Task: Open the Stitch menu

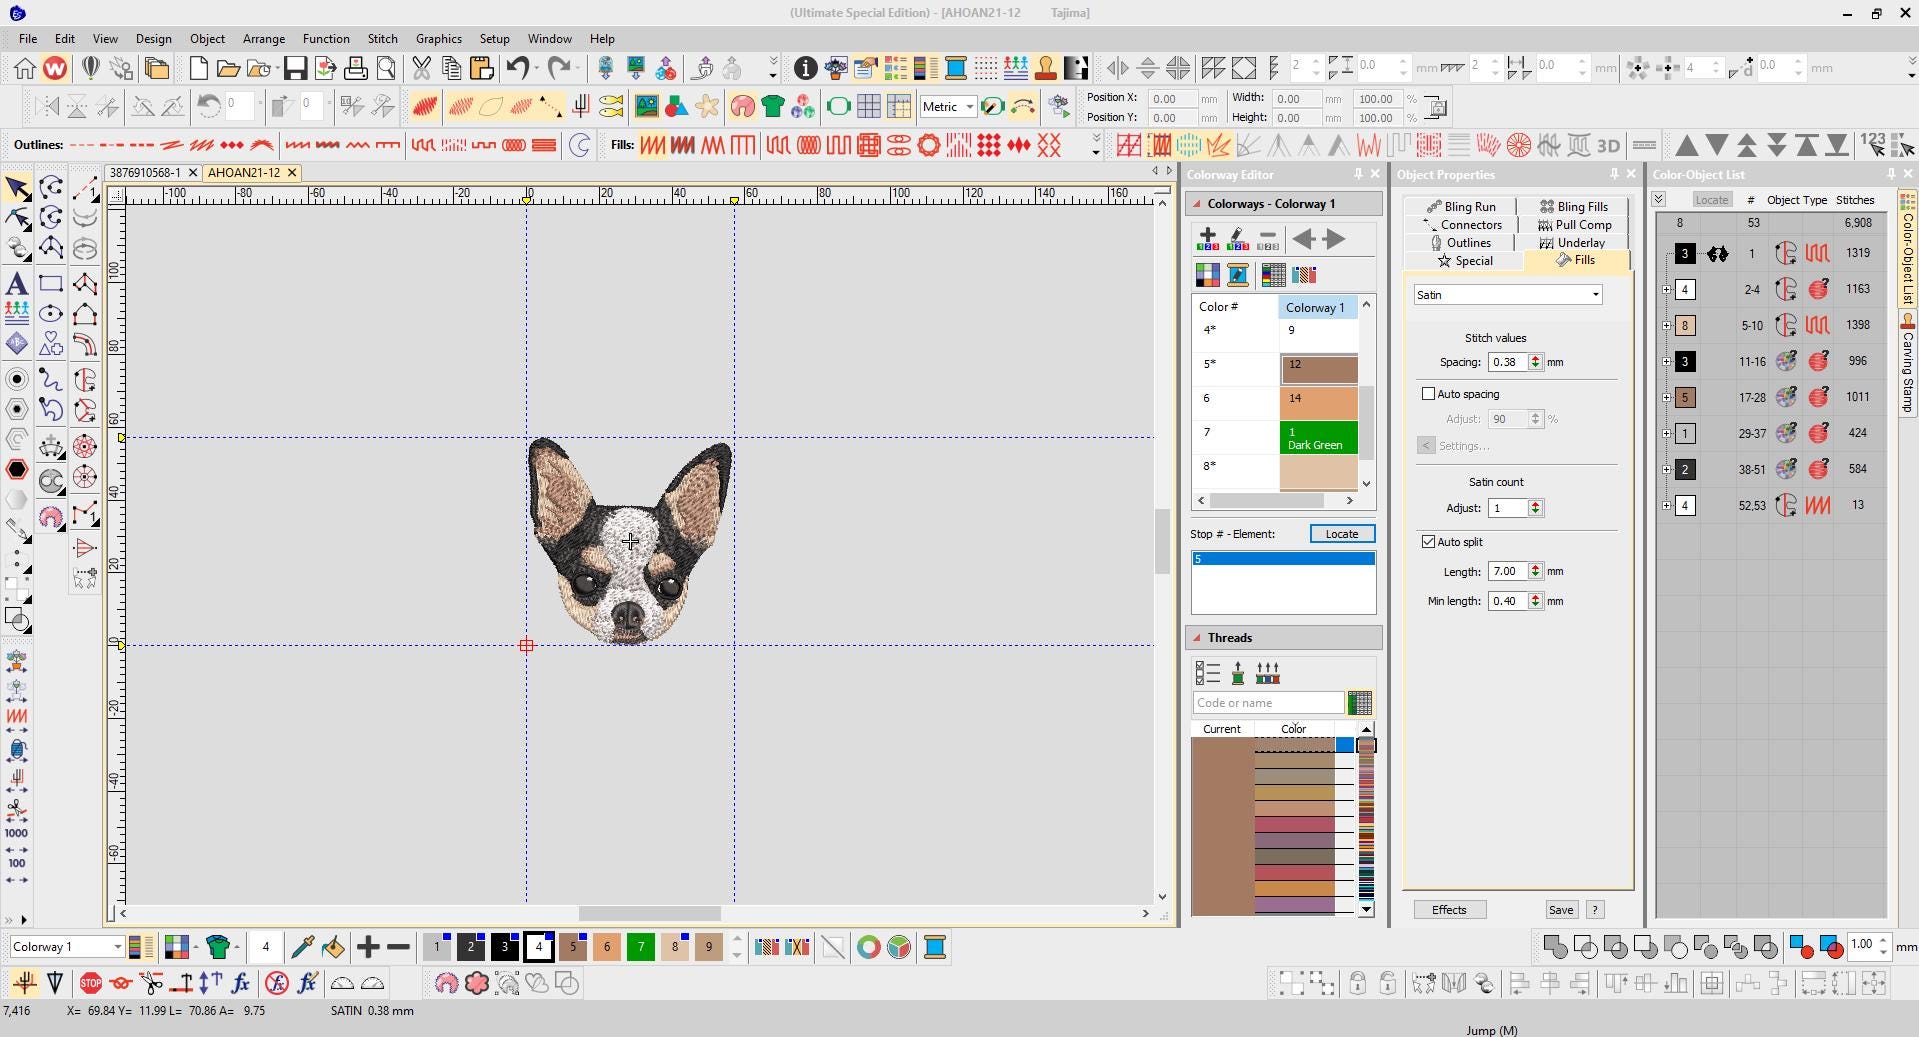Action: click(x=382, y=39)
